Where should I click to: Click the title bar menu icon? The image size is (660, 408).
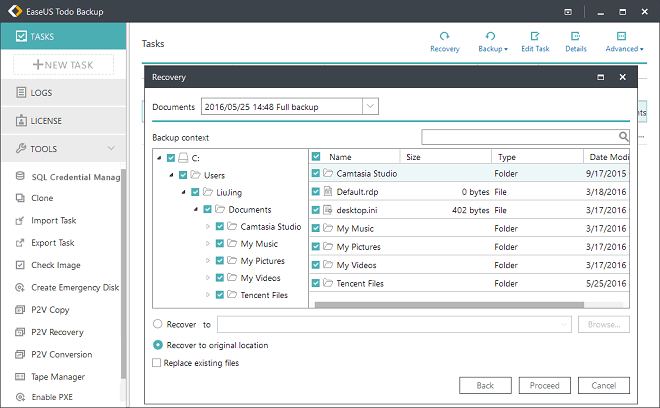pyautogui.click(x=568, y=12)
